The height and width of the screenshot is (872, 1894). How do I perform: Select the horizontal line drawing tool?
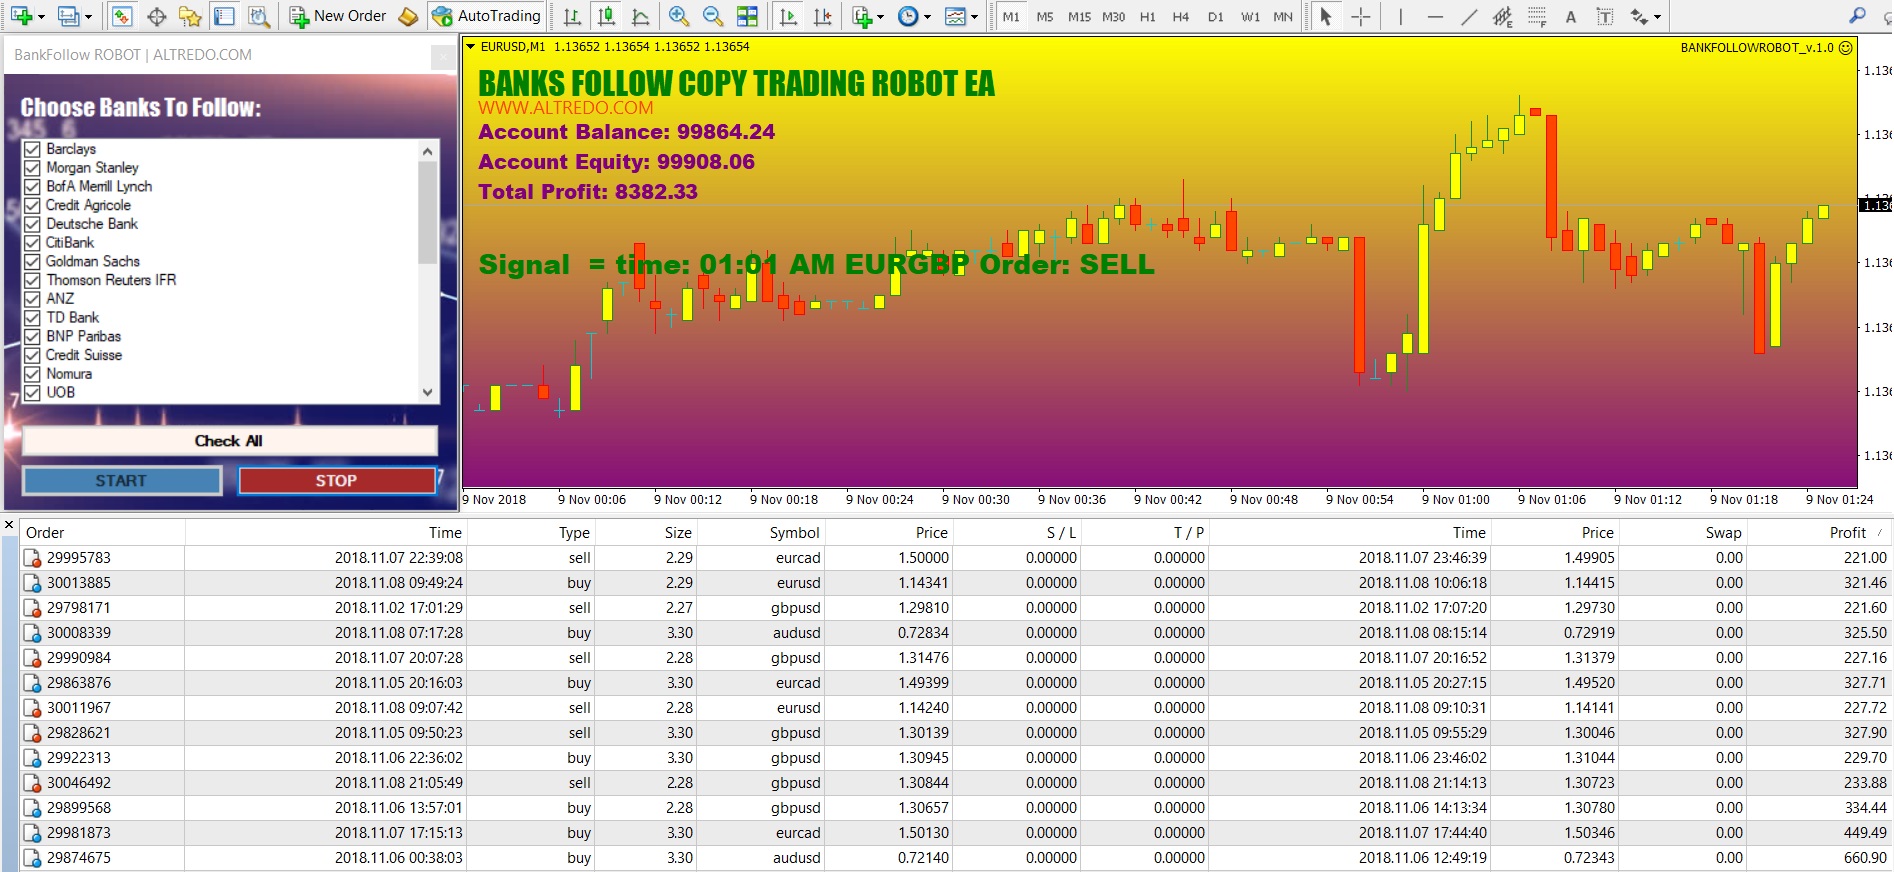click(x=1435, y=16)
